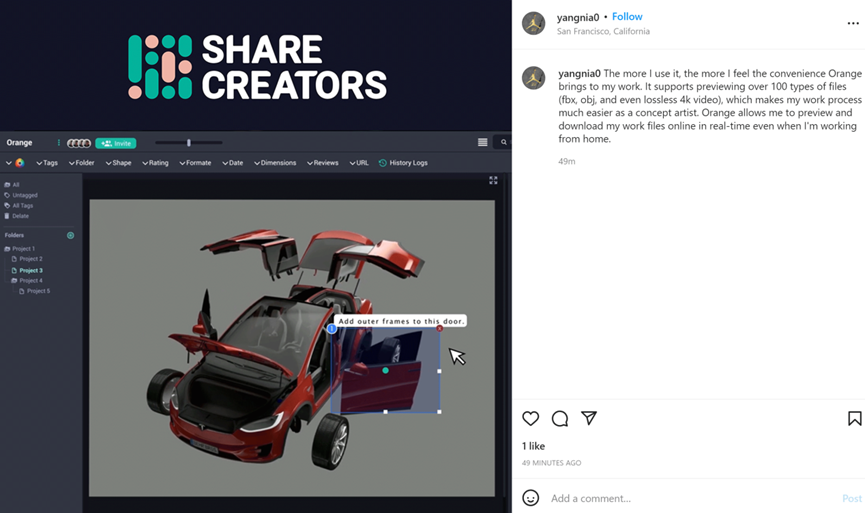Image resolution: width=865 pixels, height=513 pixels.
Task: Close the door annotation red x
Action: (x=440, y=328)
